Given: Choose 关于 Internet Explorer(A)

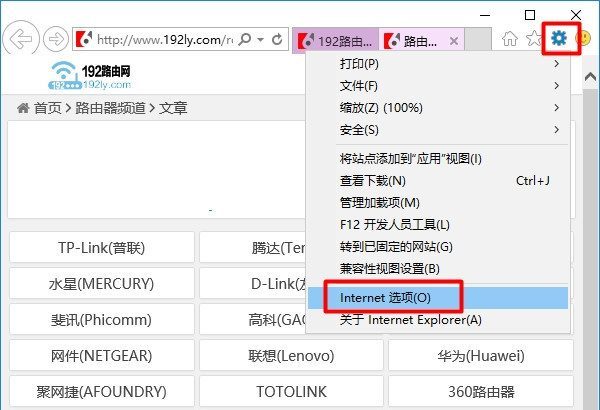Looking at the screenshot, I should coord(438,320).
